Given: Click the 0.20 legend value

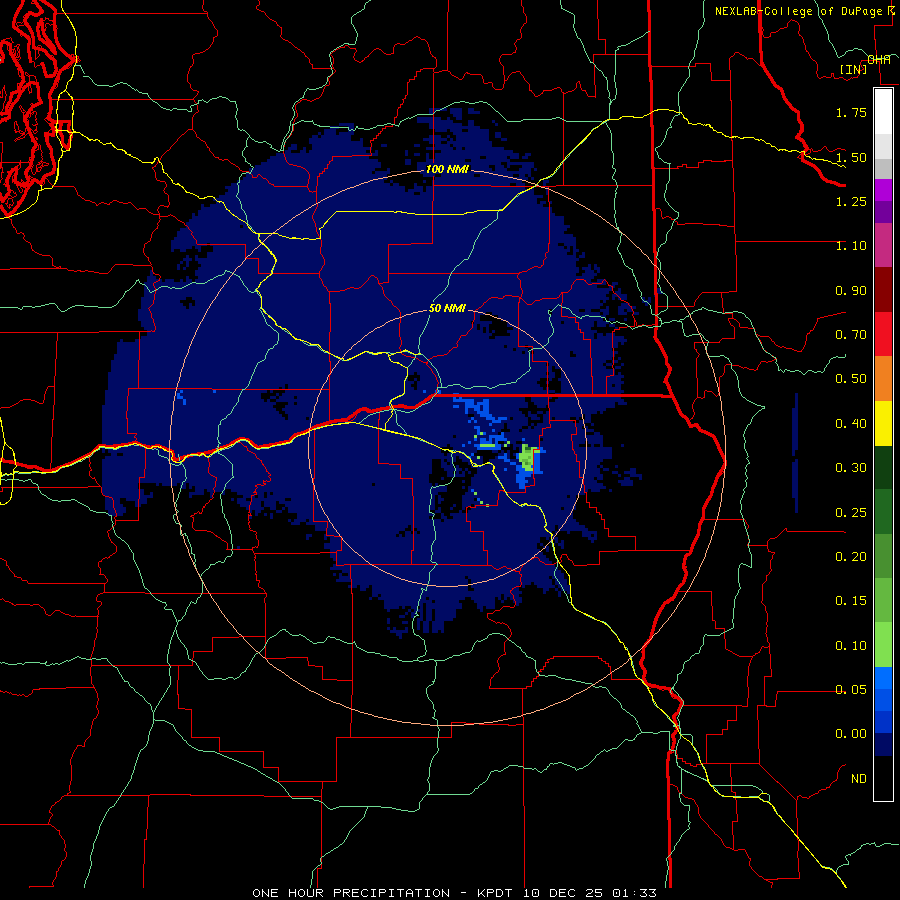Looking at the screenshot, I should 851,557.
